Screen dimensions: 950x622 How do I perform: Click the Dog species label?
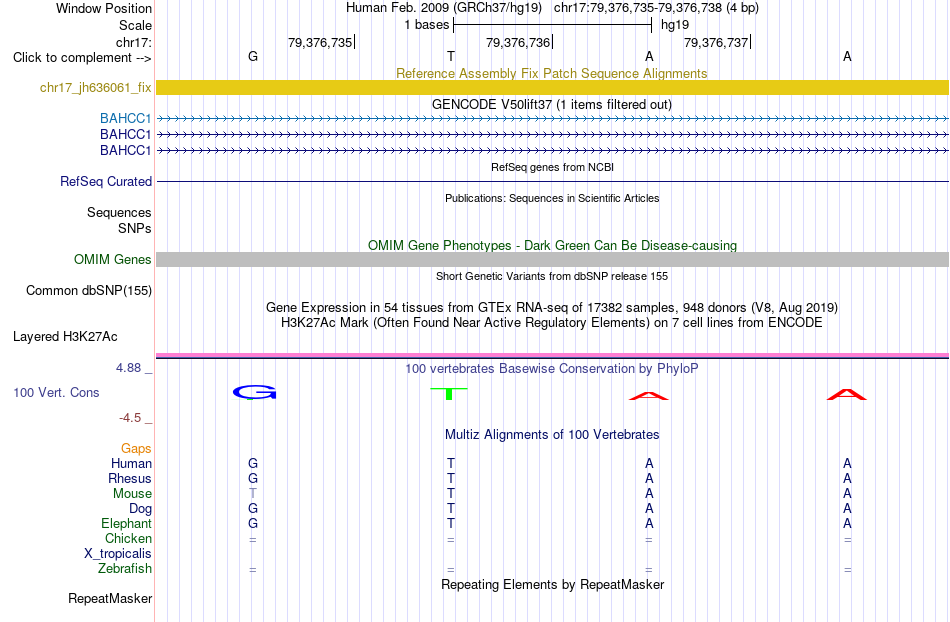tap(140, 509)
